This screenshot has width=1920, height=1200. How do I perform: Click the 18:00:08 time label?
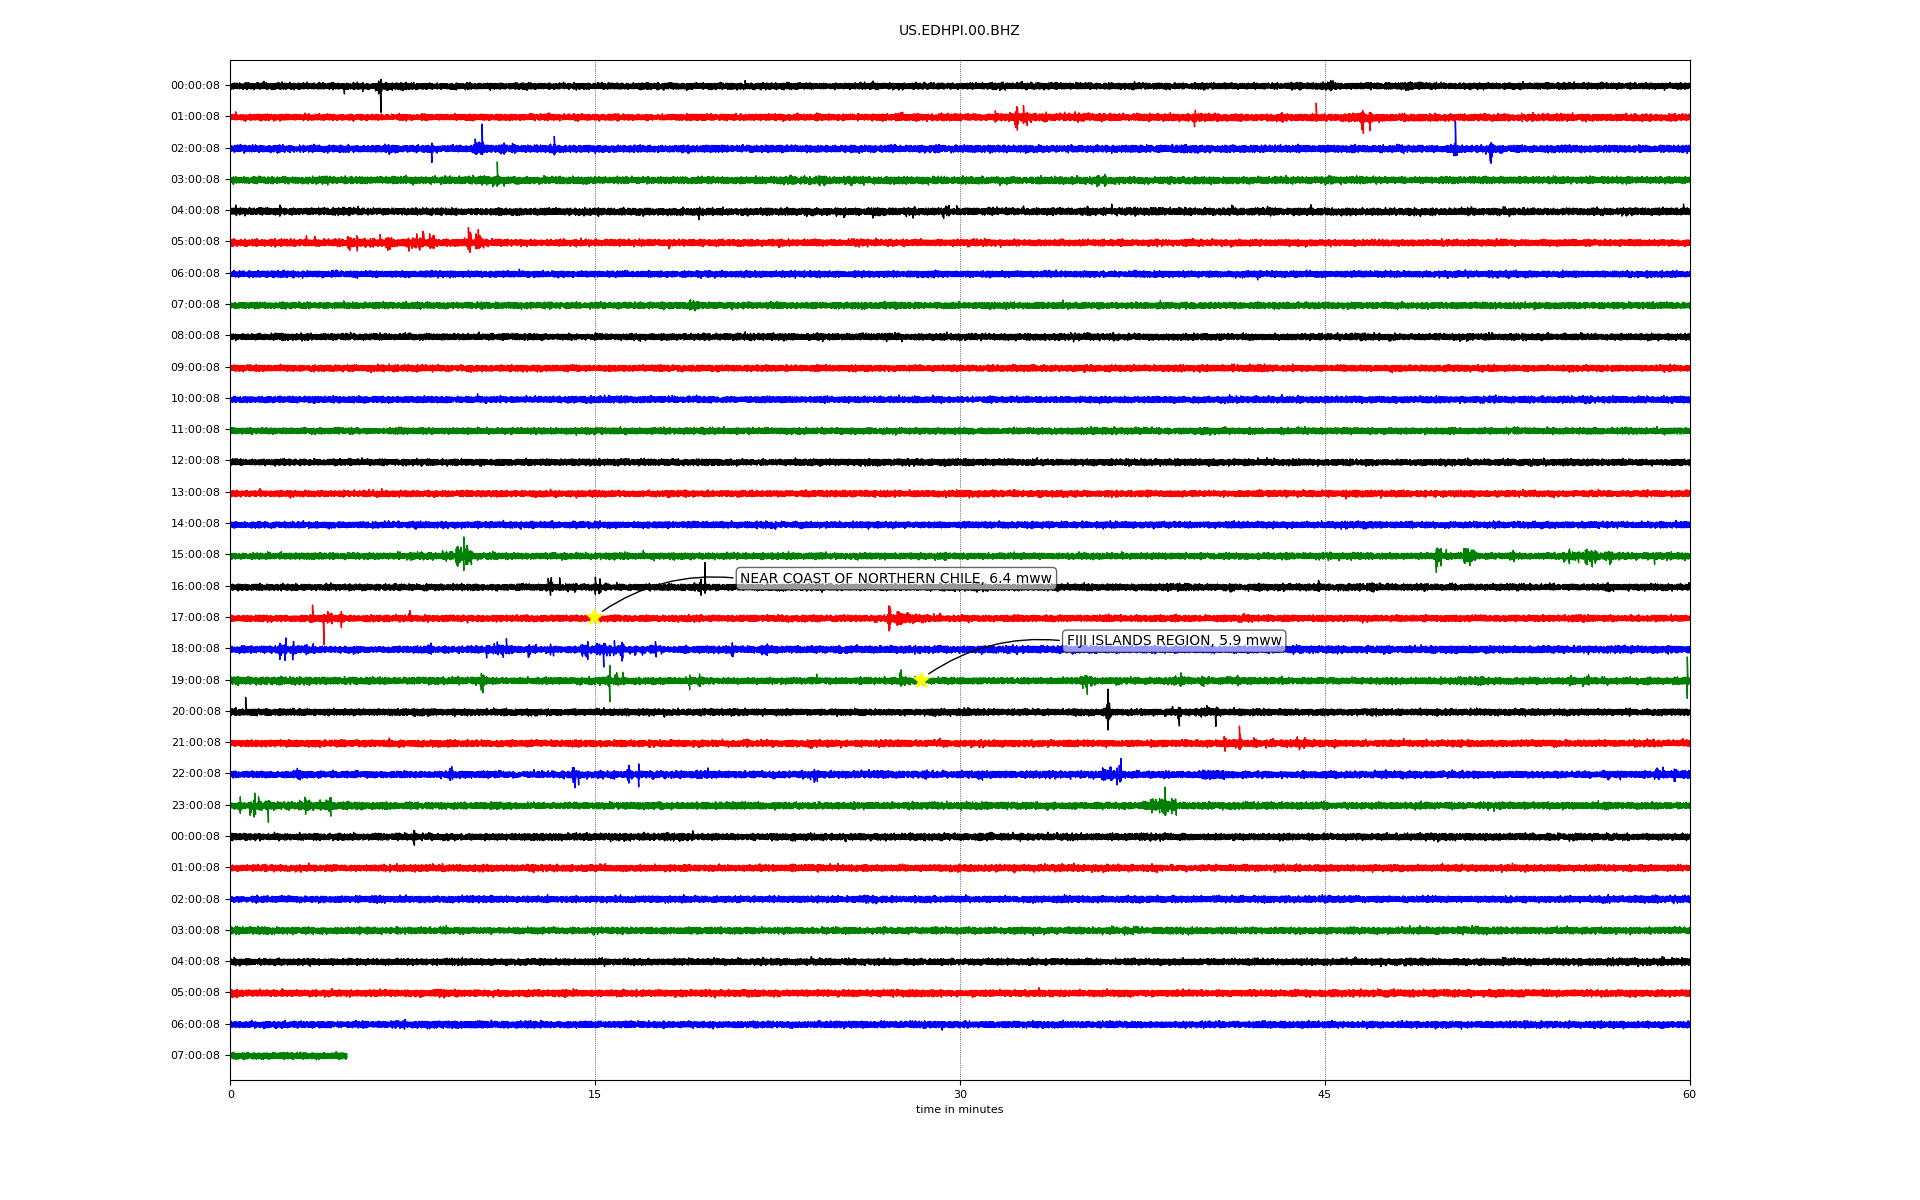pyautogui.click(x=195, y=649)
